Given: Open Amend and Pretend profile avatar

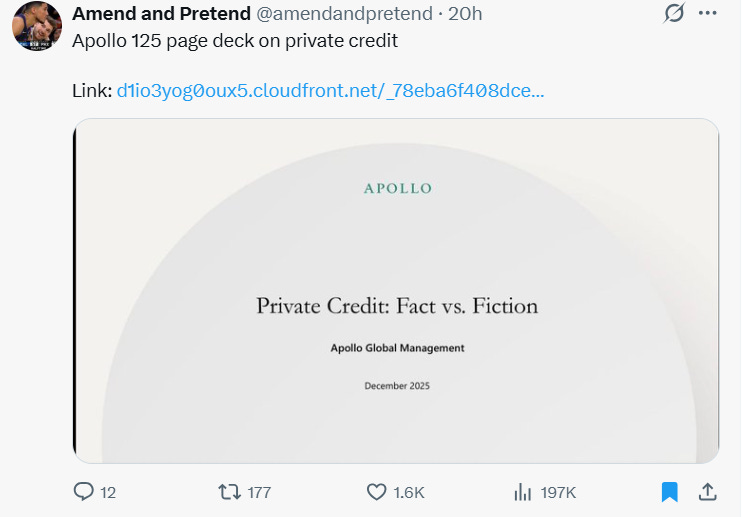Looking at the screenshot, I should point(37,27).
